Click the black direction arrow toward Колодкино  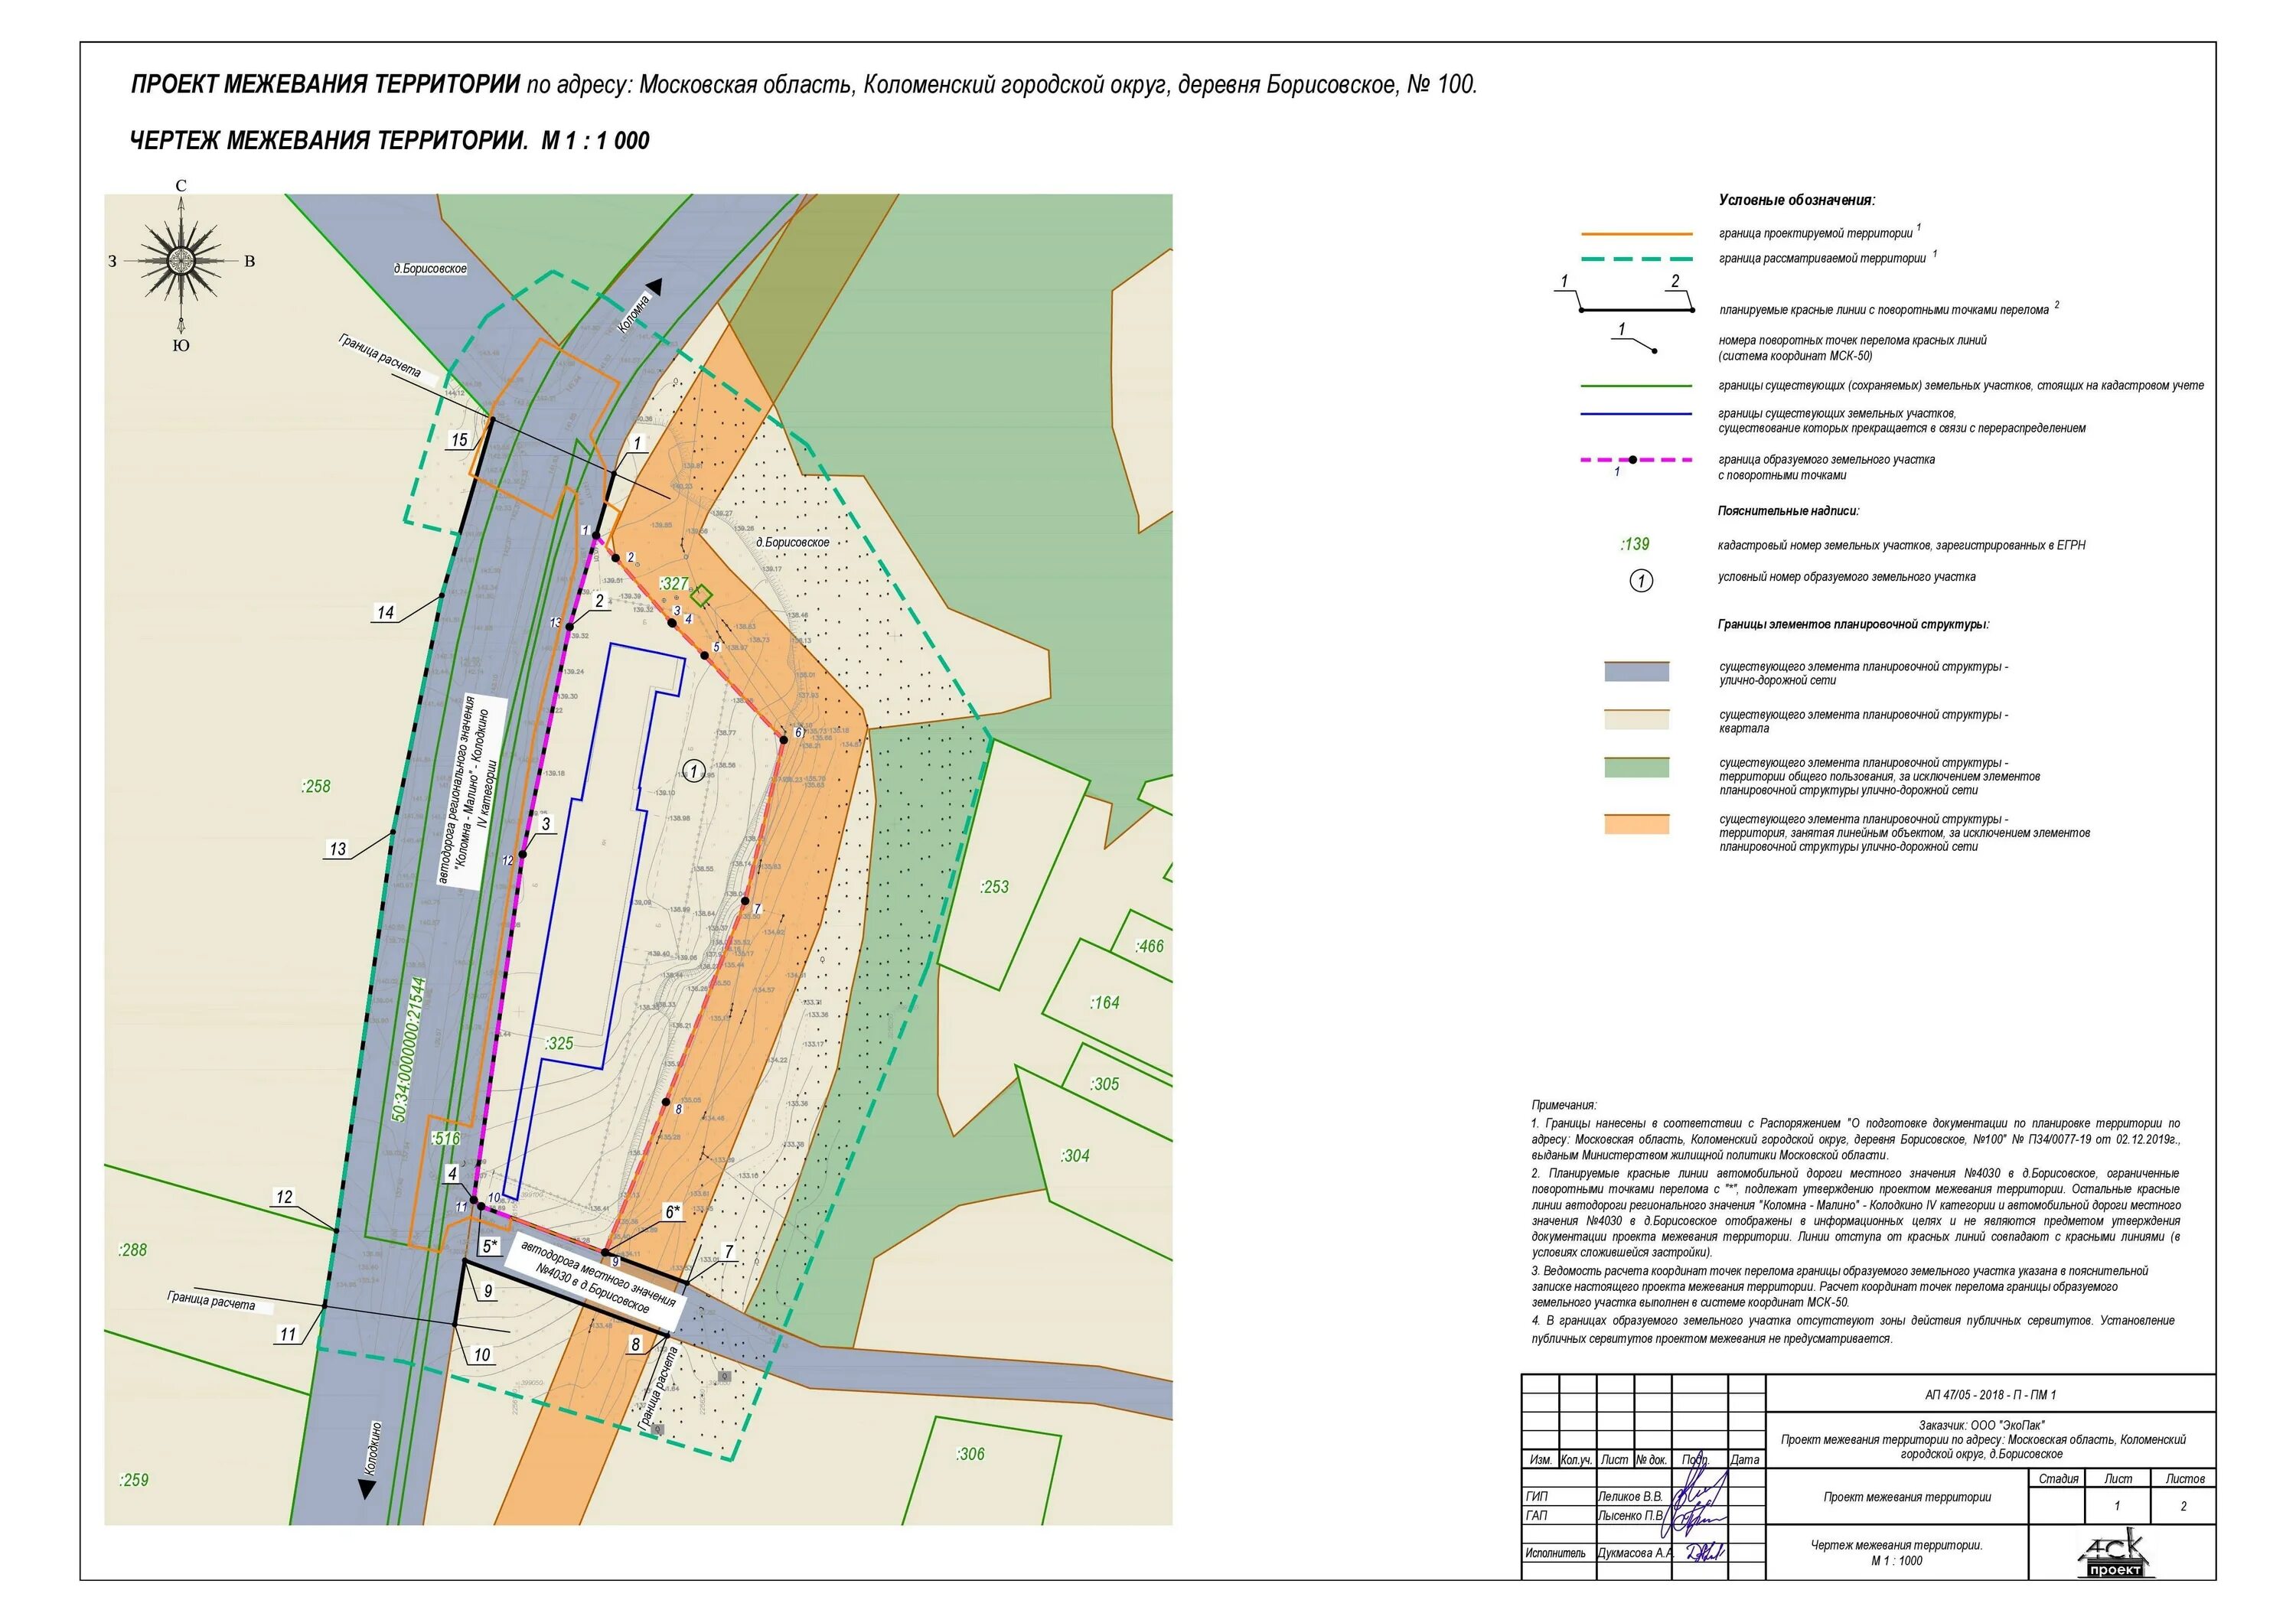[x=367, y=1489]
